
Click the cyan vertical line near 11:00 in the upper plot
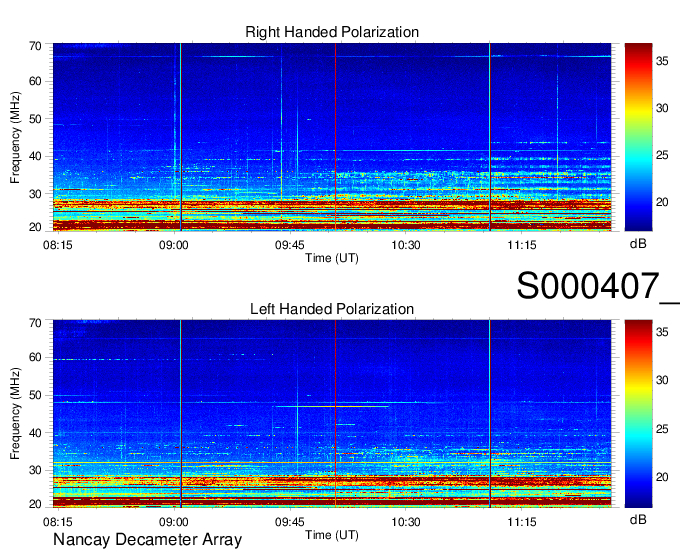[x=490, y=137]
